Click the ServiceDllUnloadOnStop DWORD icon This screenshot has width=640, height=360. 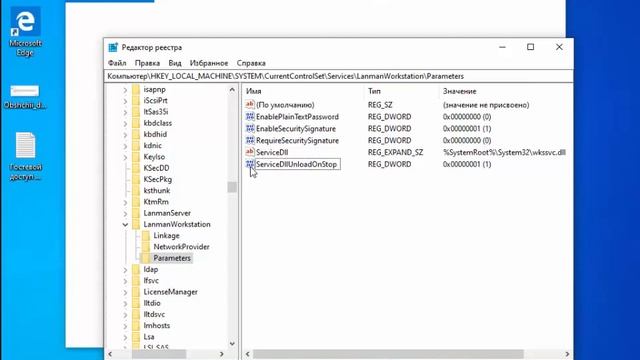(250, 164)
